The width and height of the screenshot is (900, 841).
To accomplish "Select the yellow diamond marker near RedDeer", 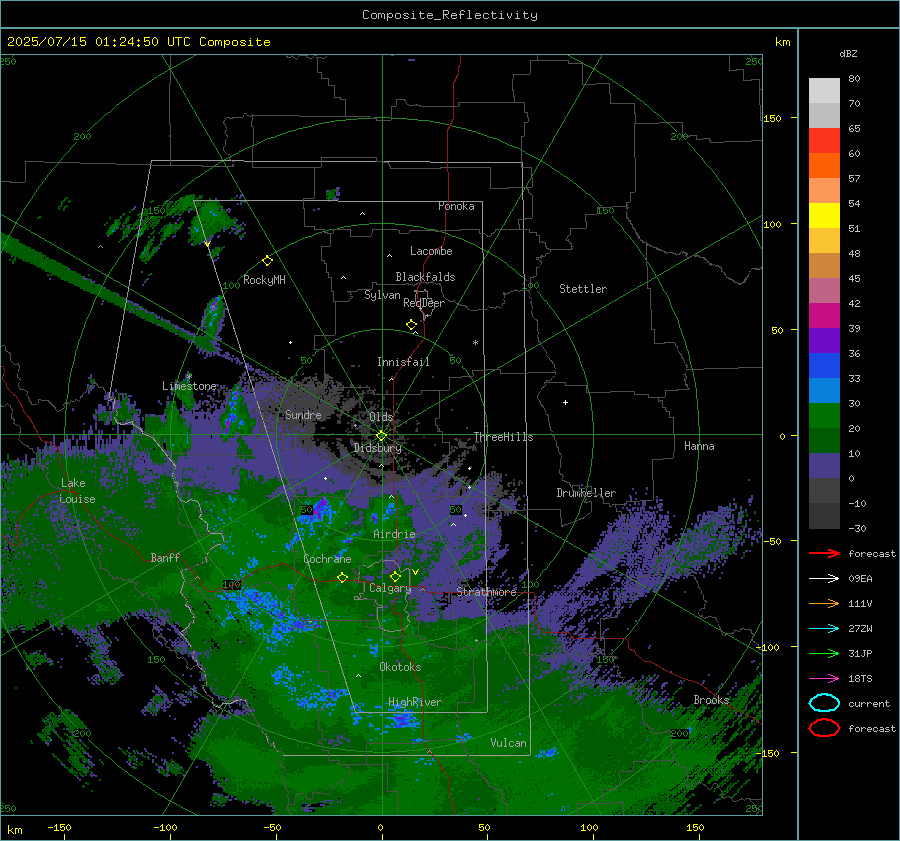I will click(x=411, y=325).
